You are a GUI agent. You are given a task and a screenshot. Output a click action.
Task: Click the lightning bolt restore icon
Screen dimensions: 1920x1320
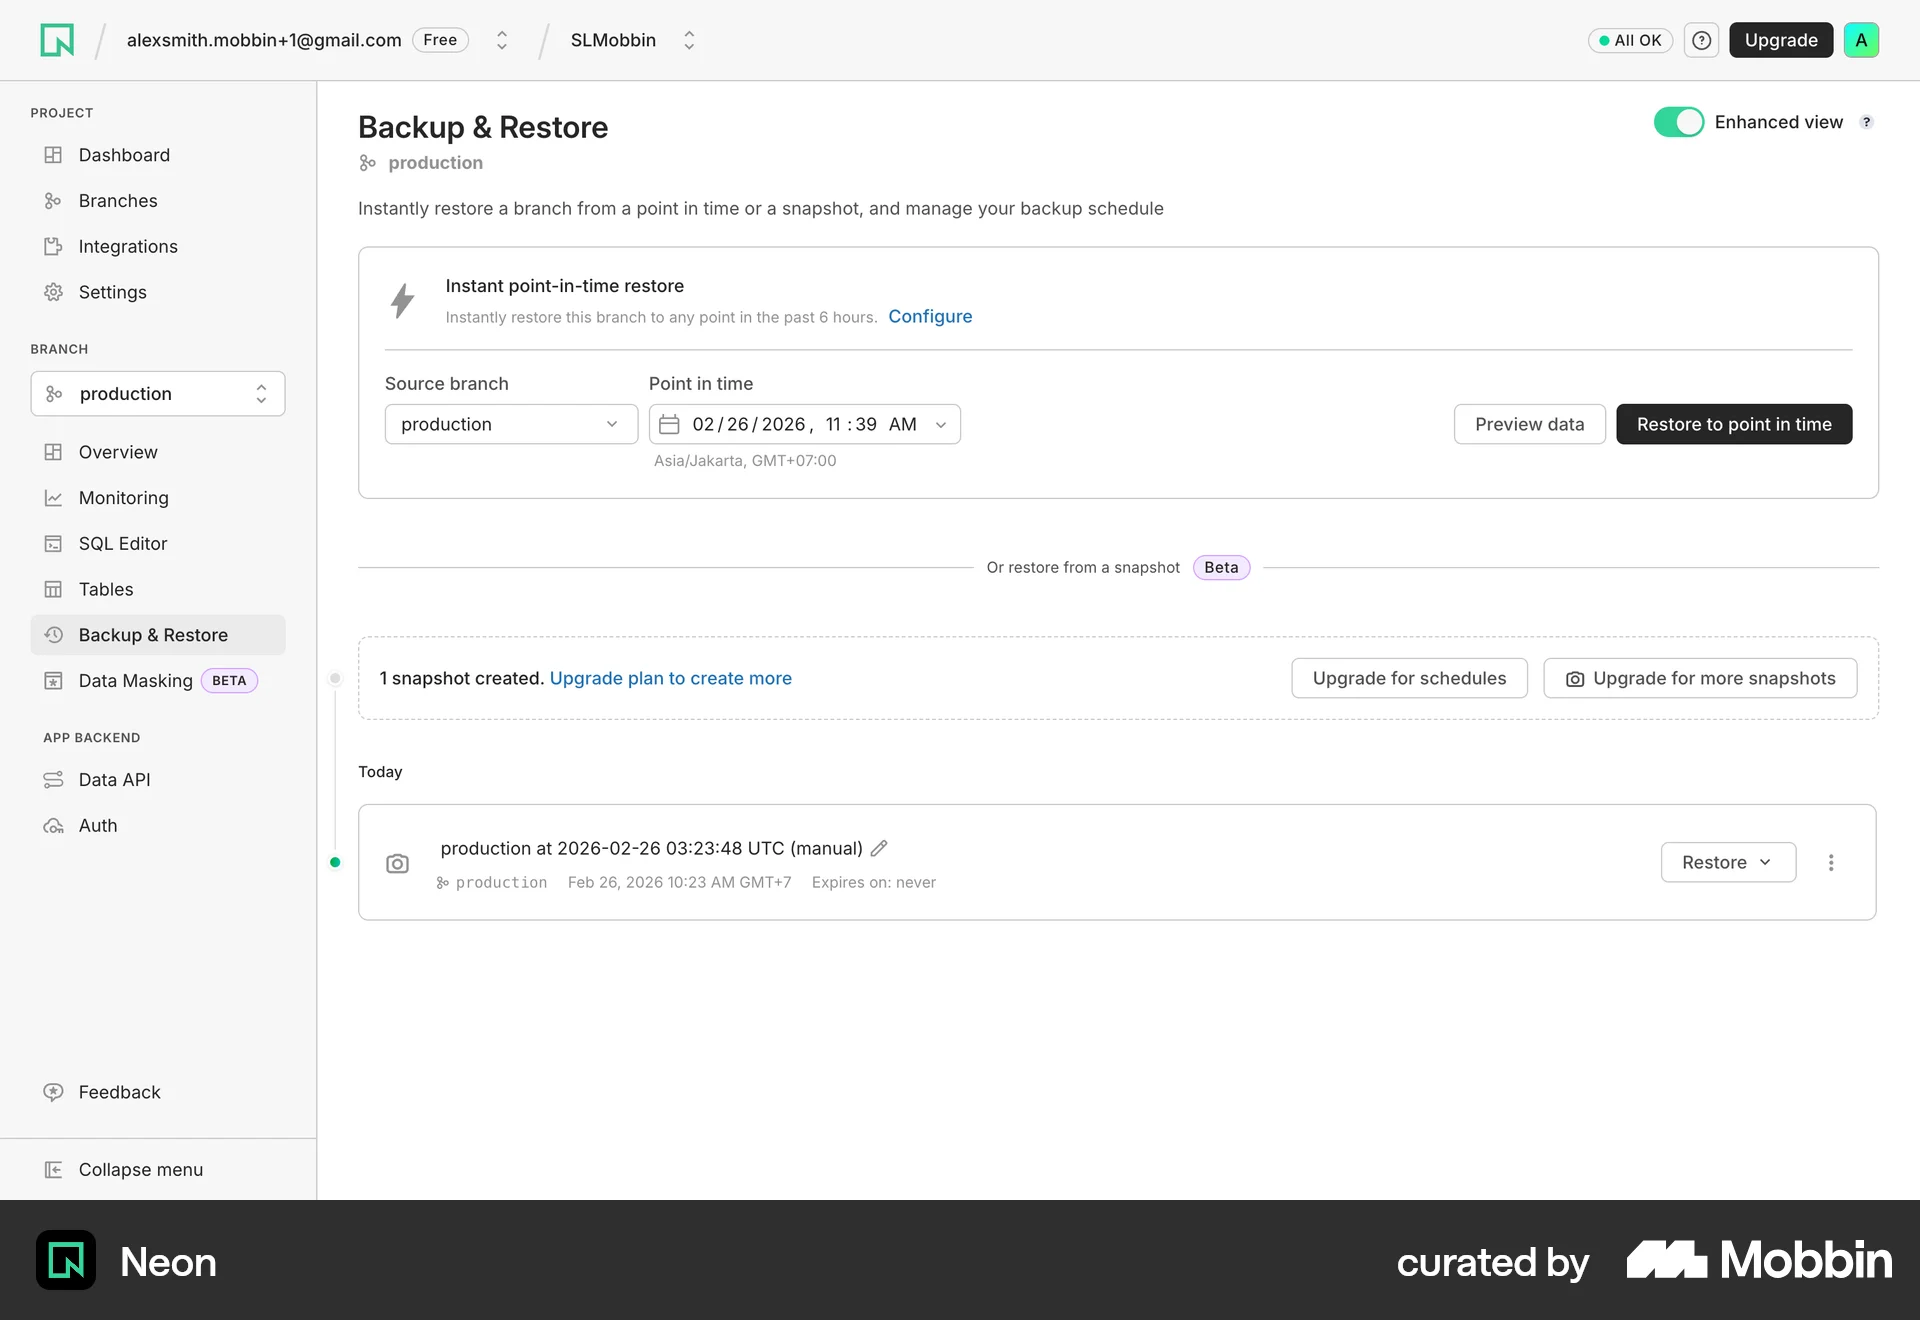click(x=402, y=300)
